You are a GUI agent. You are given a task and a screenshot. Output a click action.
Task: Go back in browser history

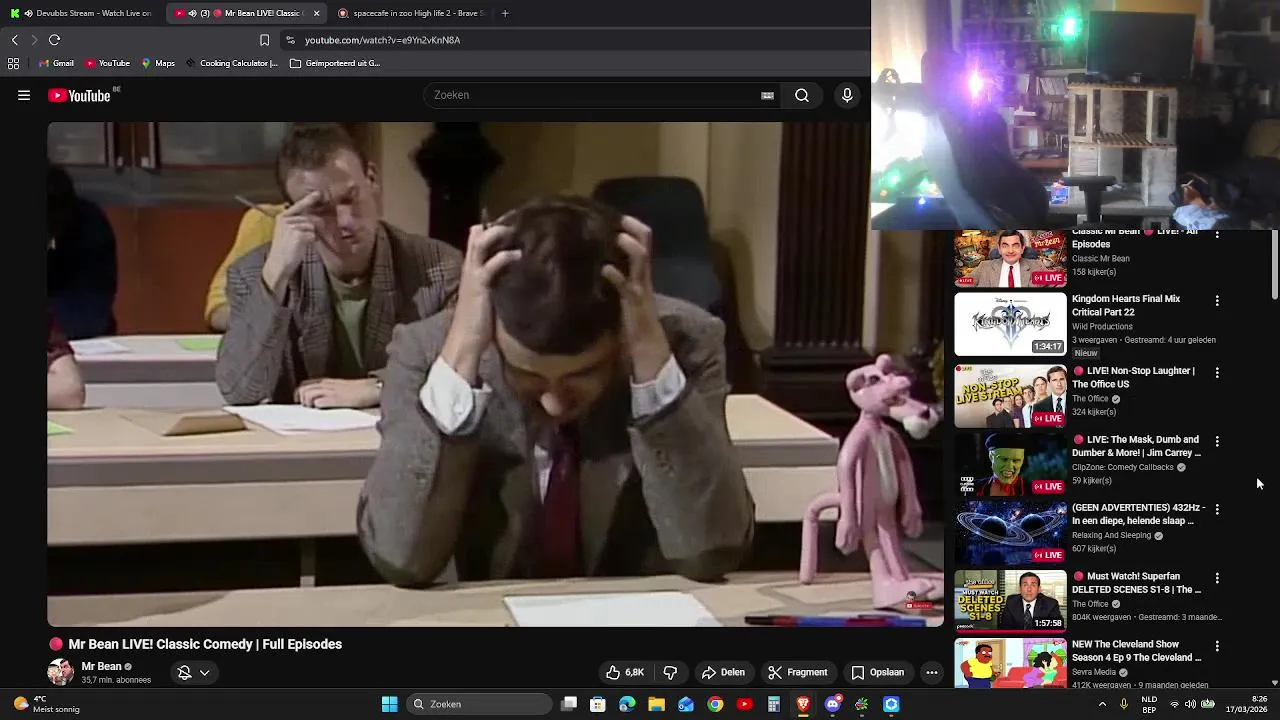(14, 40)
